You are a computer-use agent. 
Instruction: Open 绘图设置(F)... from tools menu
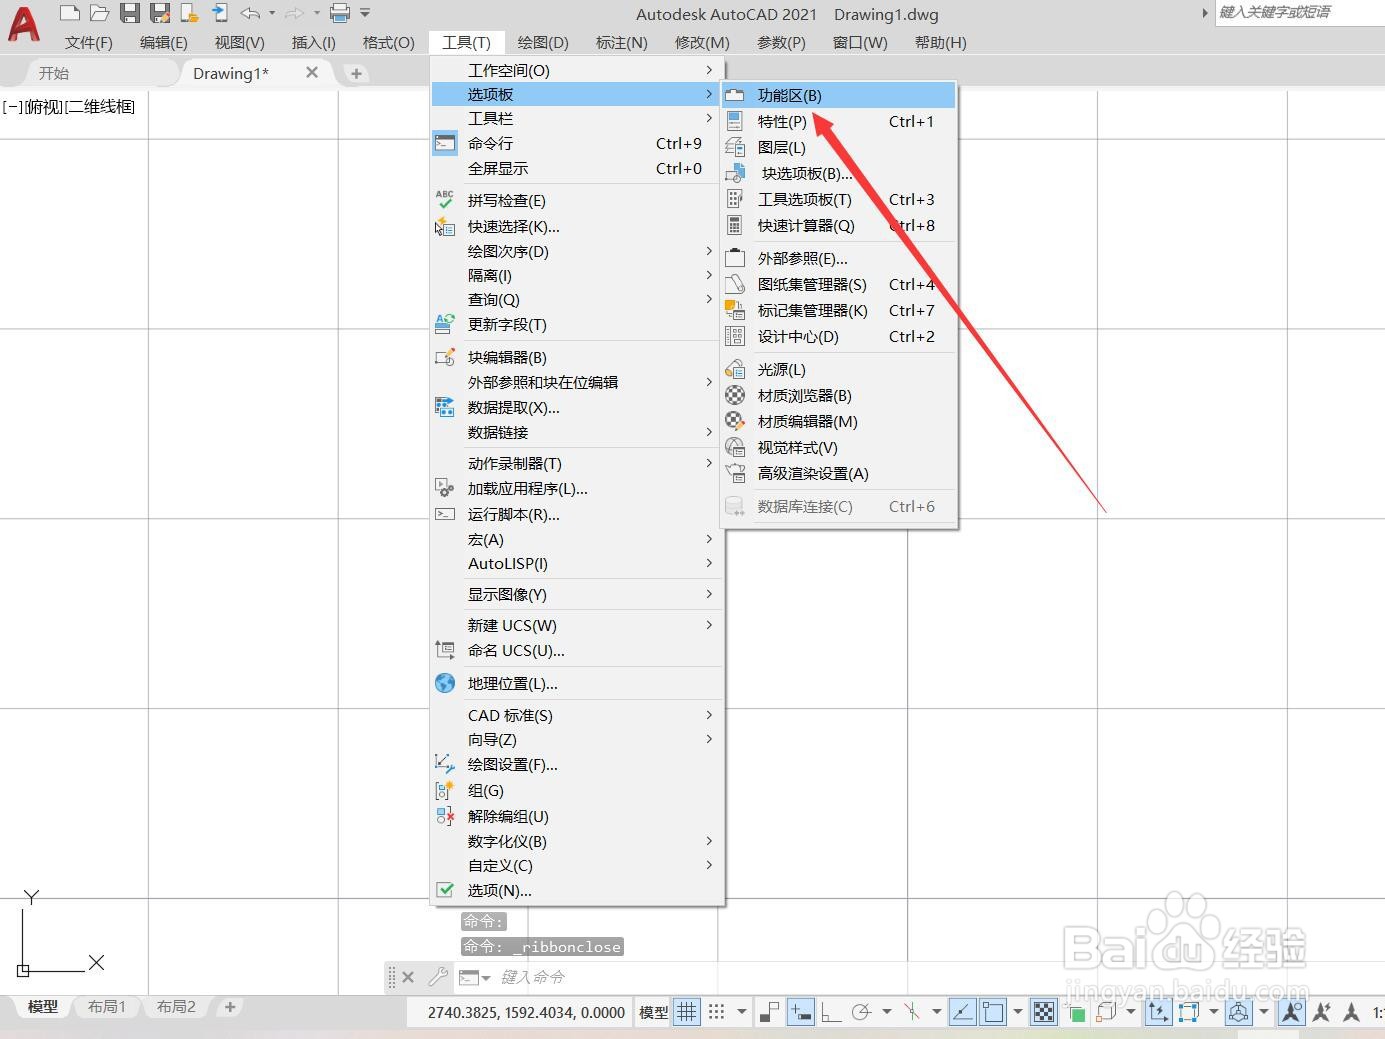pos(577,764)
